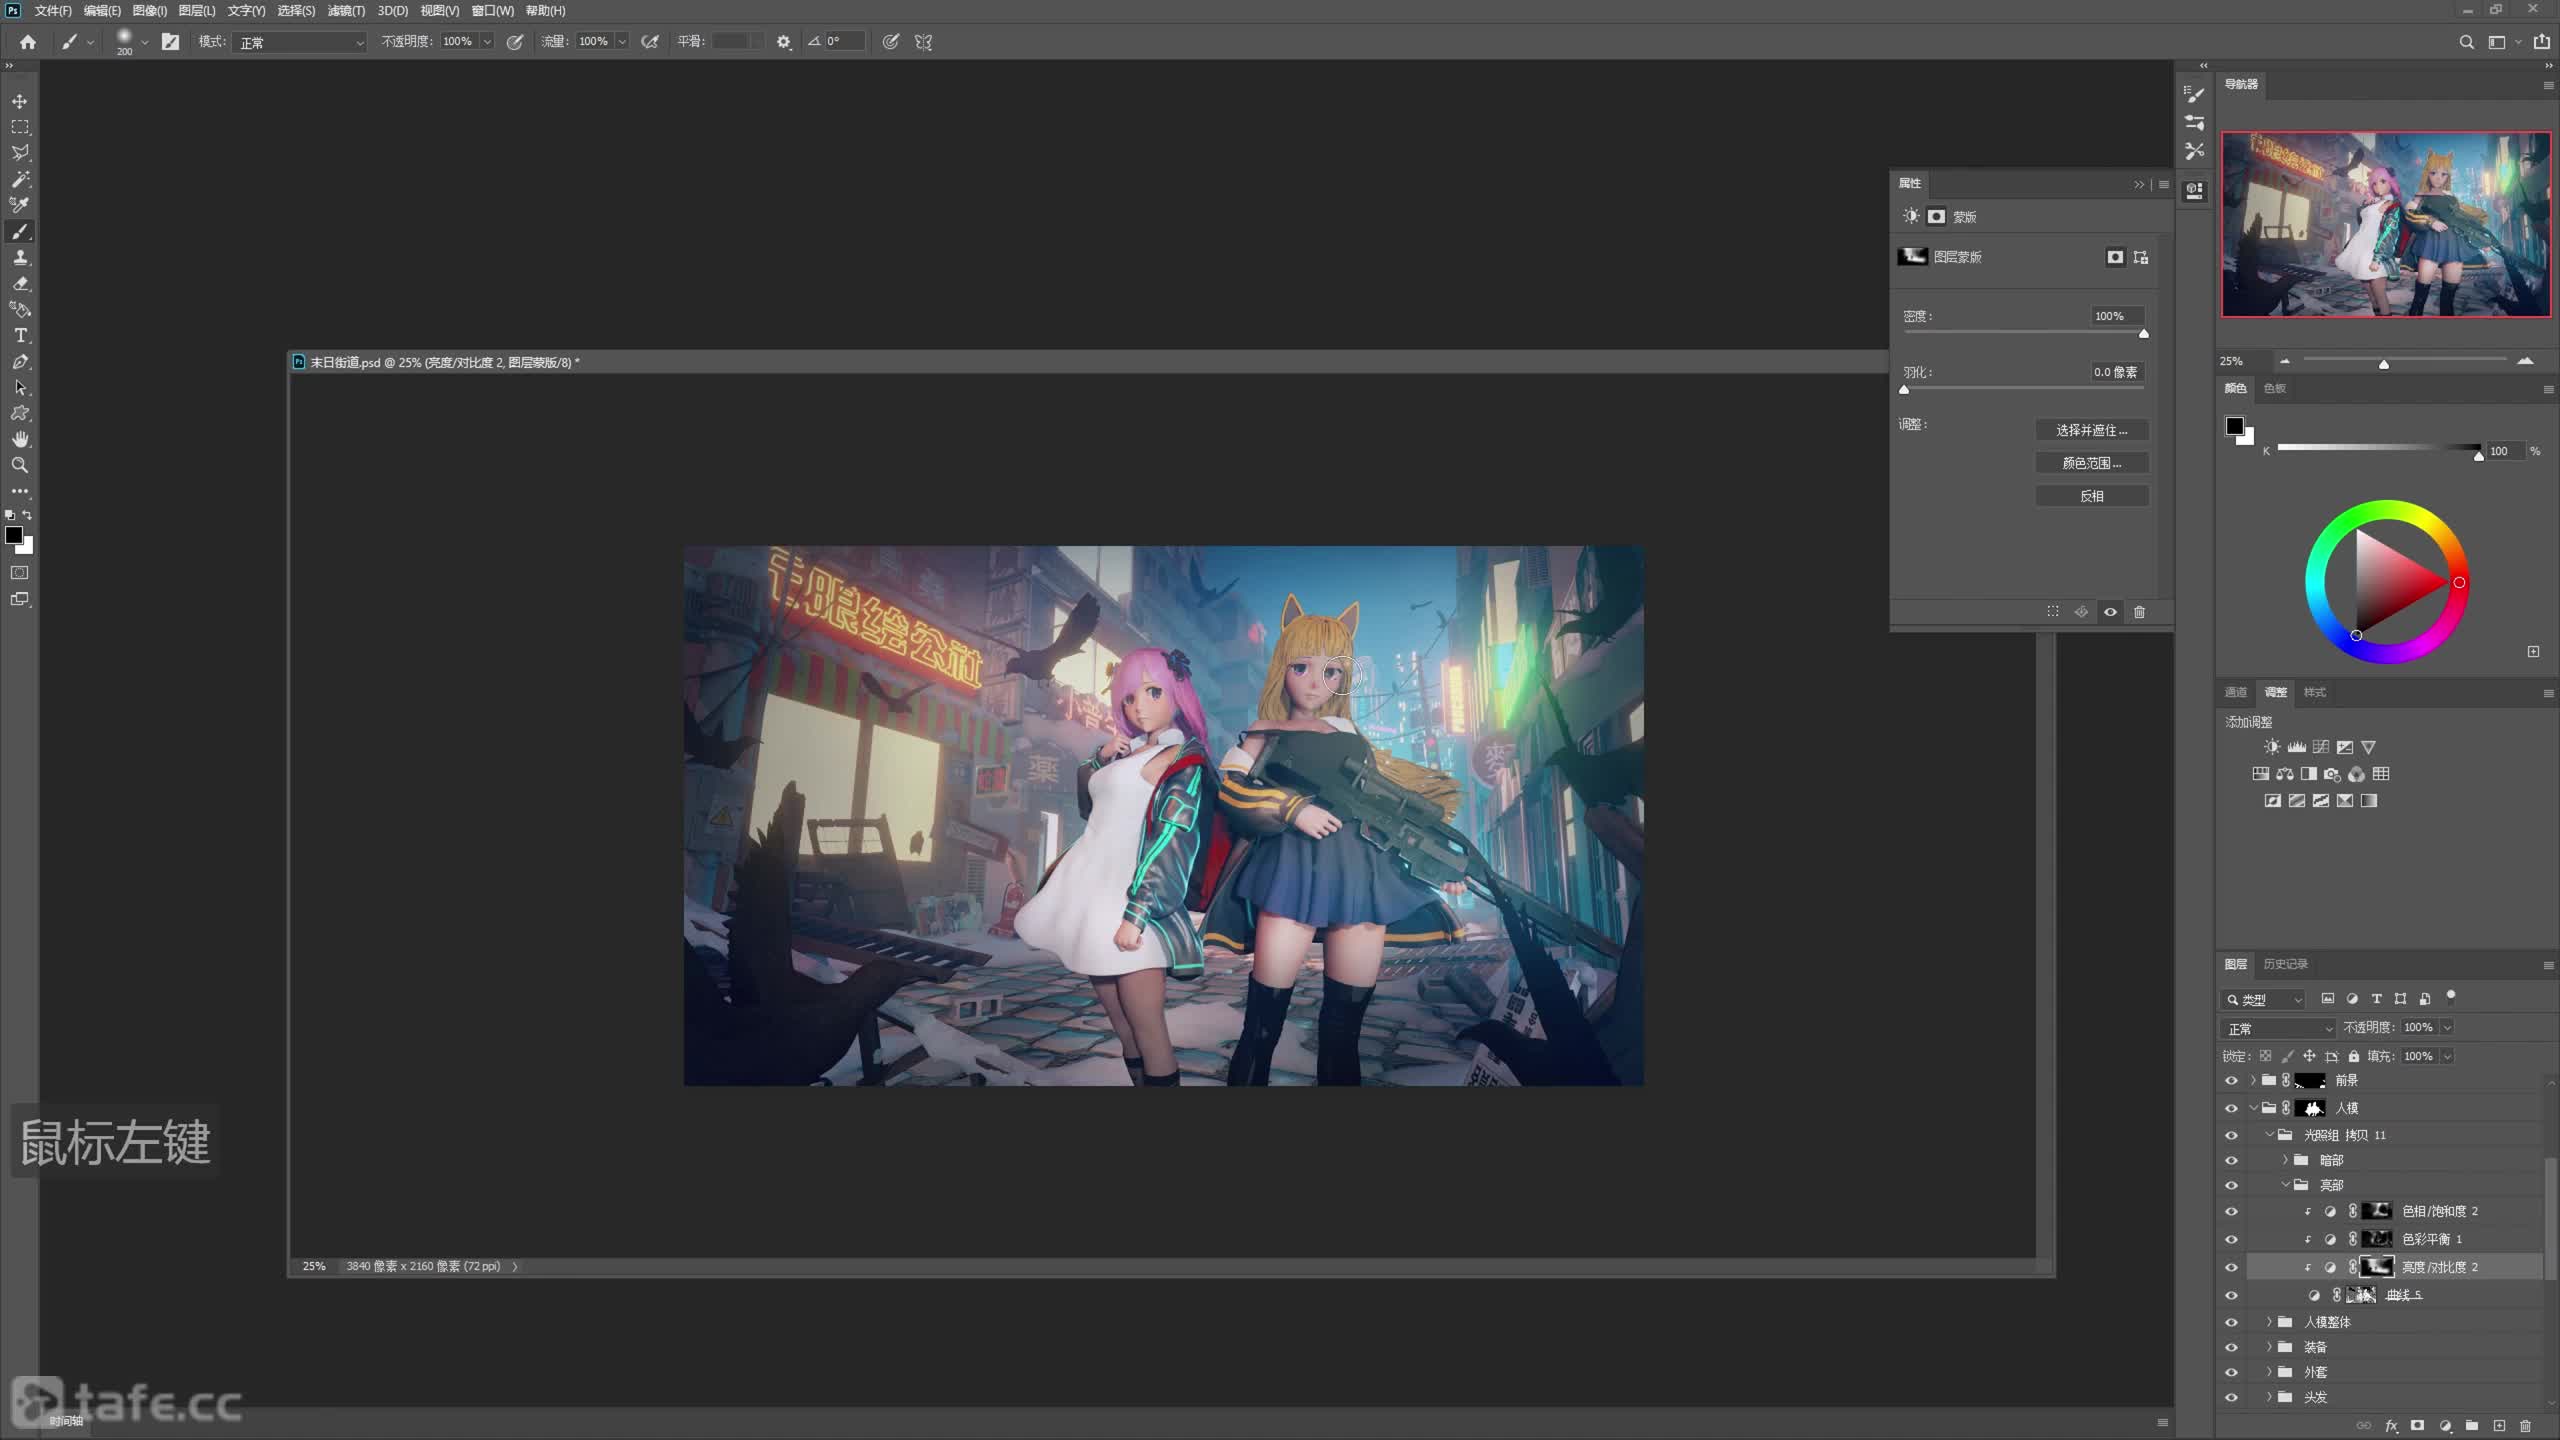
Task: Select the Eyedropper tool
Action: pyautogui.click(x=20, y=205)
